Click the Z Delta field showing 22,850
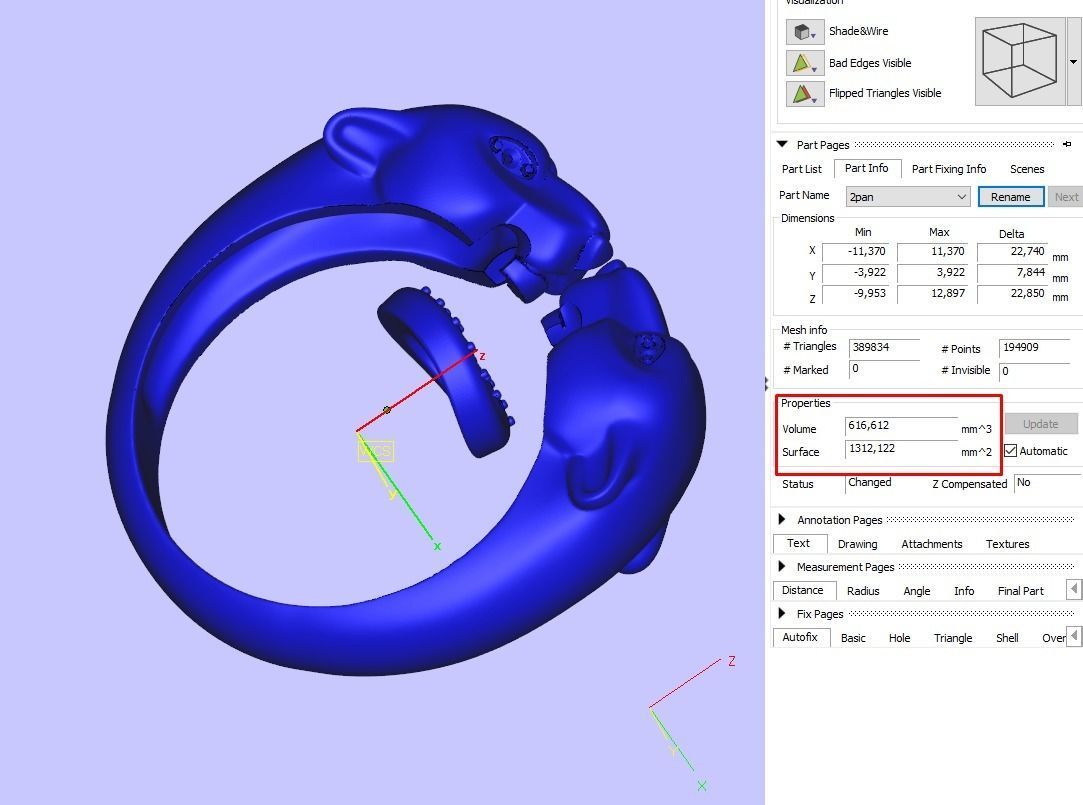Image resolution: width=1083 pixels, height=805 pixels. pyautogui.click(x=1012, y=293)
